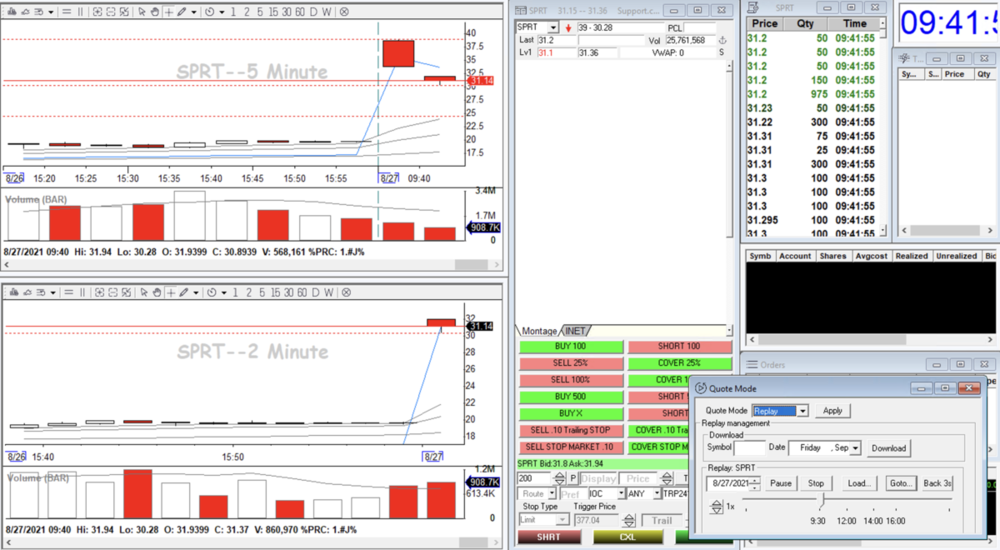Click the clock icon in 5 Minute chart toolbar
This screenshot has width=1000, height=550.
(x=210, y=11)
